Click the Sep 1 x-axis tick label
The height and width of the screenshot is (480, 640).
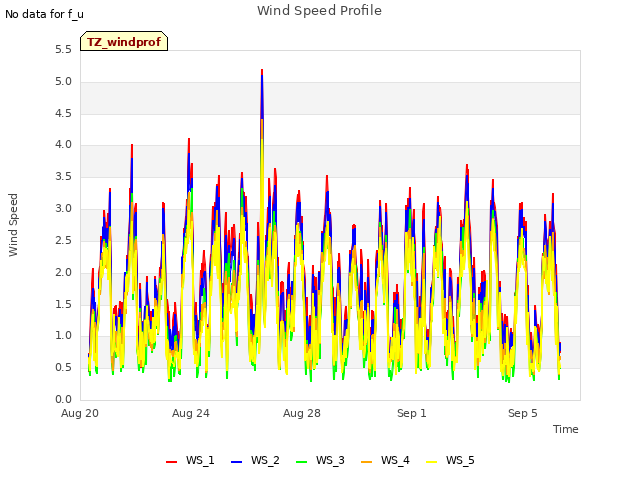click(x=412, y=413)
